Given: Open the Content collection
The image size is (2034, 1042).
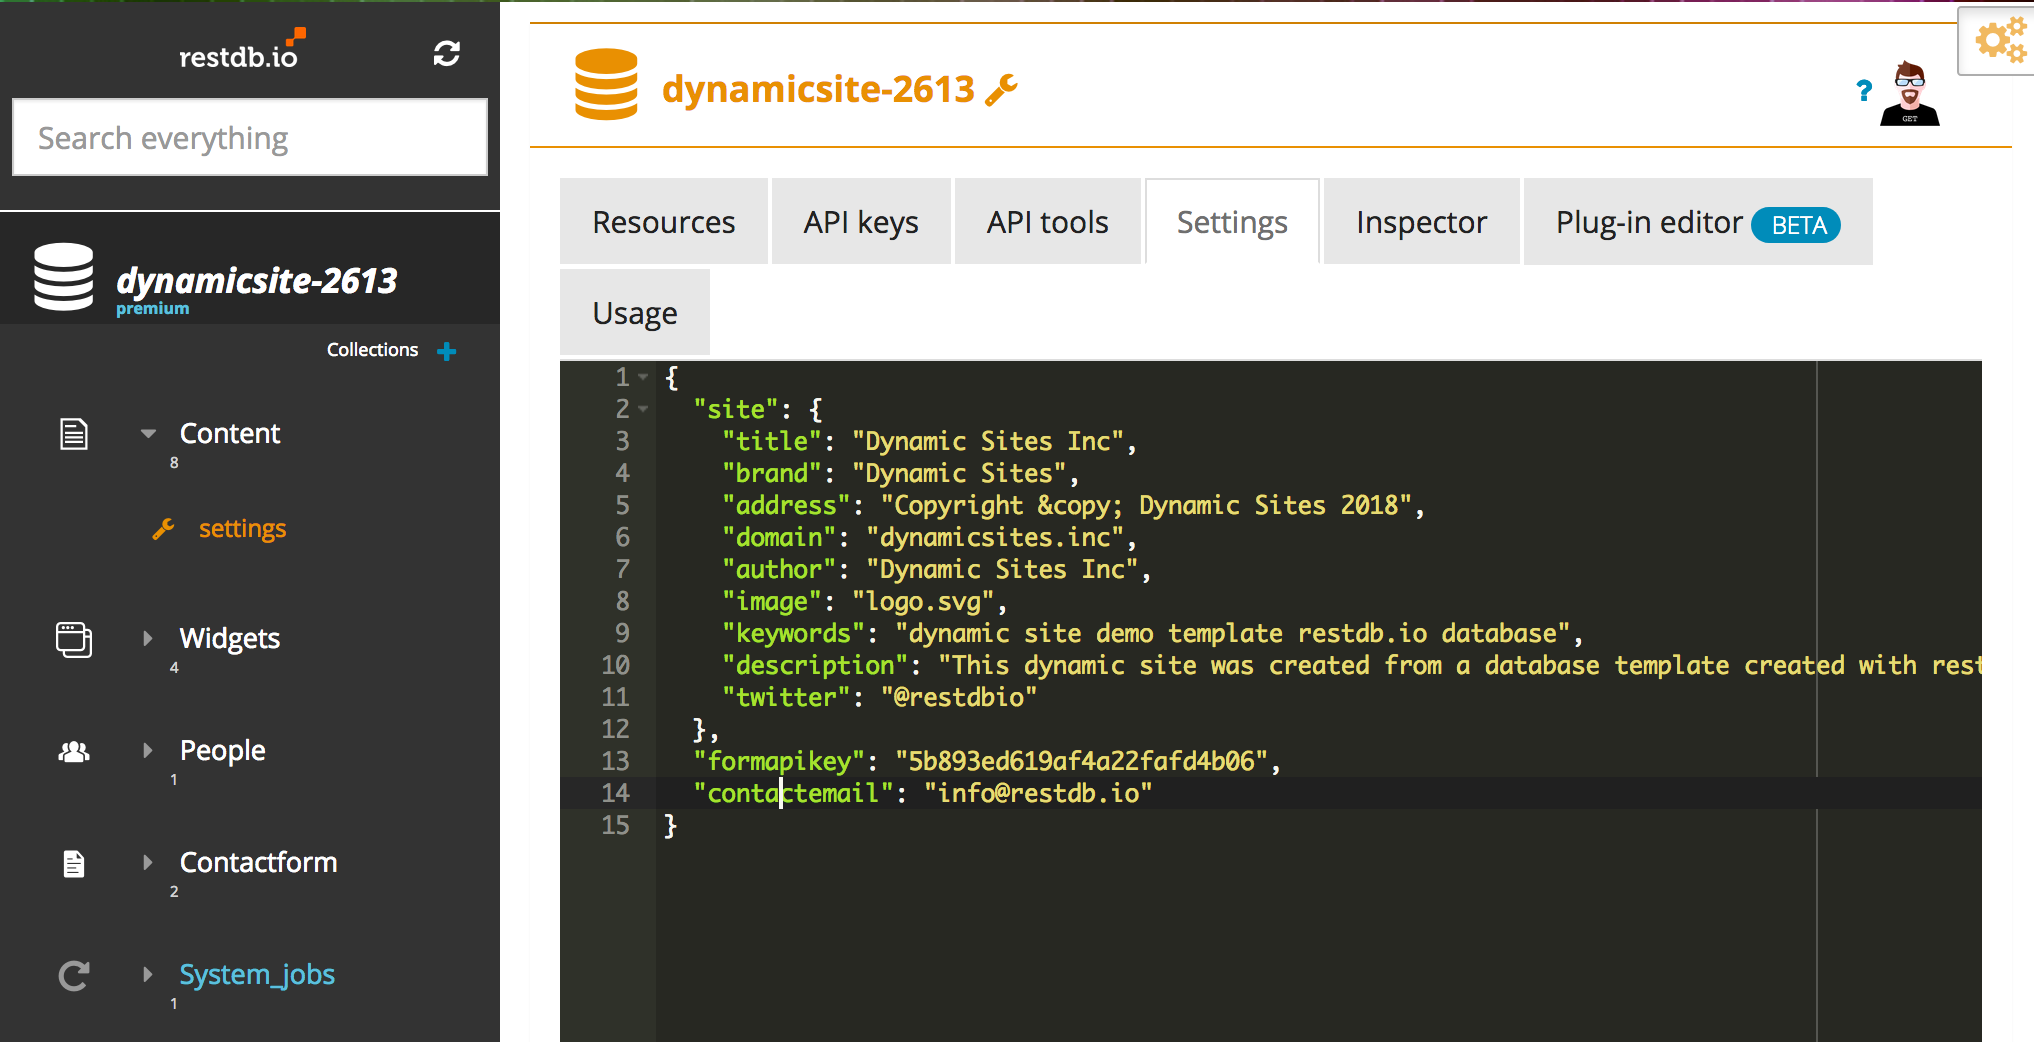Looking at the screenshot, I should 230,434.
